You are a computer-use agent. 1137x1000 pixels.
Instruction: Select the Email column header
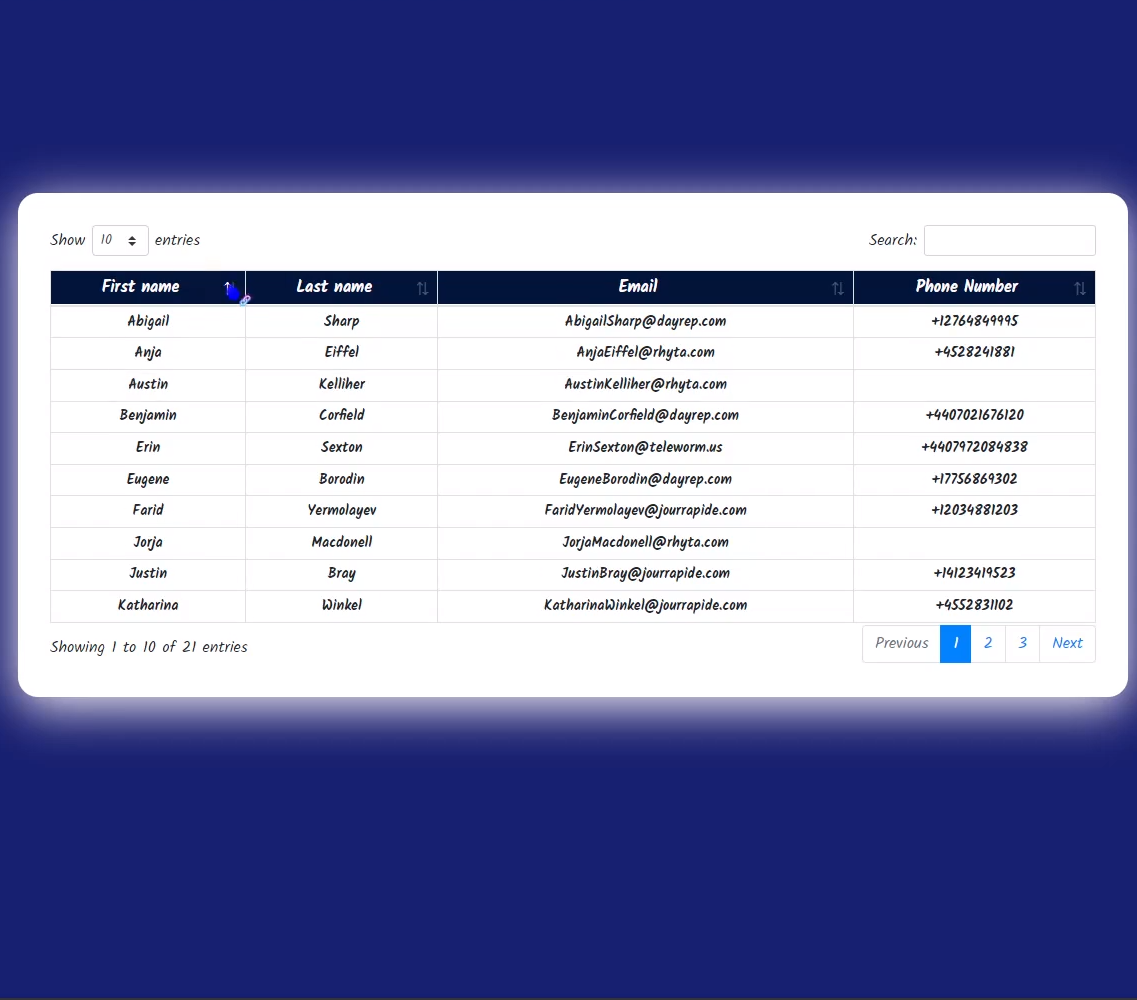[638, 287]
